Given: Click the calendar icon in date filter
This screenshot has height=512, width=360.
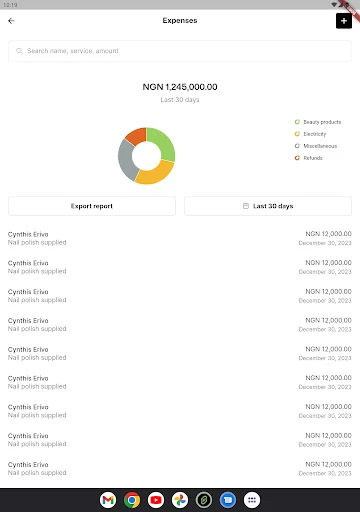Looking at the screenshot, I should point(246,206).
